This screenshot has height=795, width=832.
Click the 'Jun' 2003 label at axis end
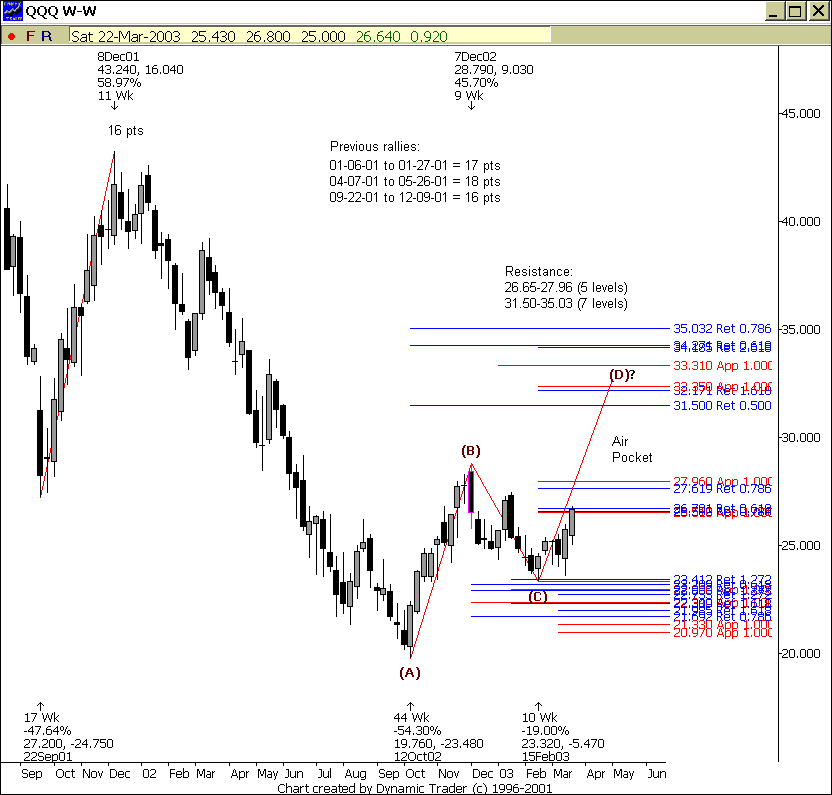(657, 774)
